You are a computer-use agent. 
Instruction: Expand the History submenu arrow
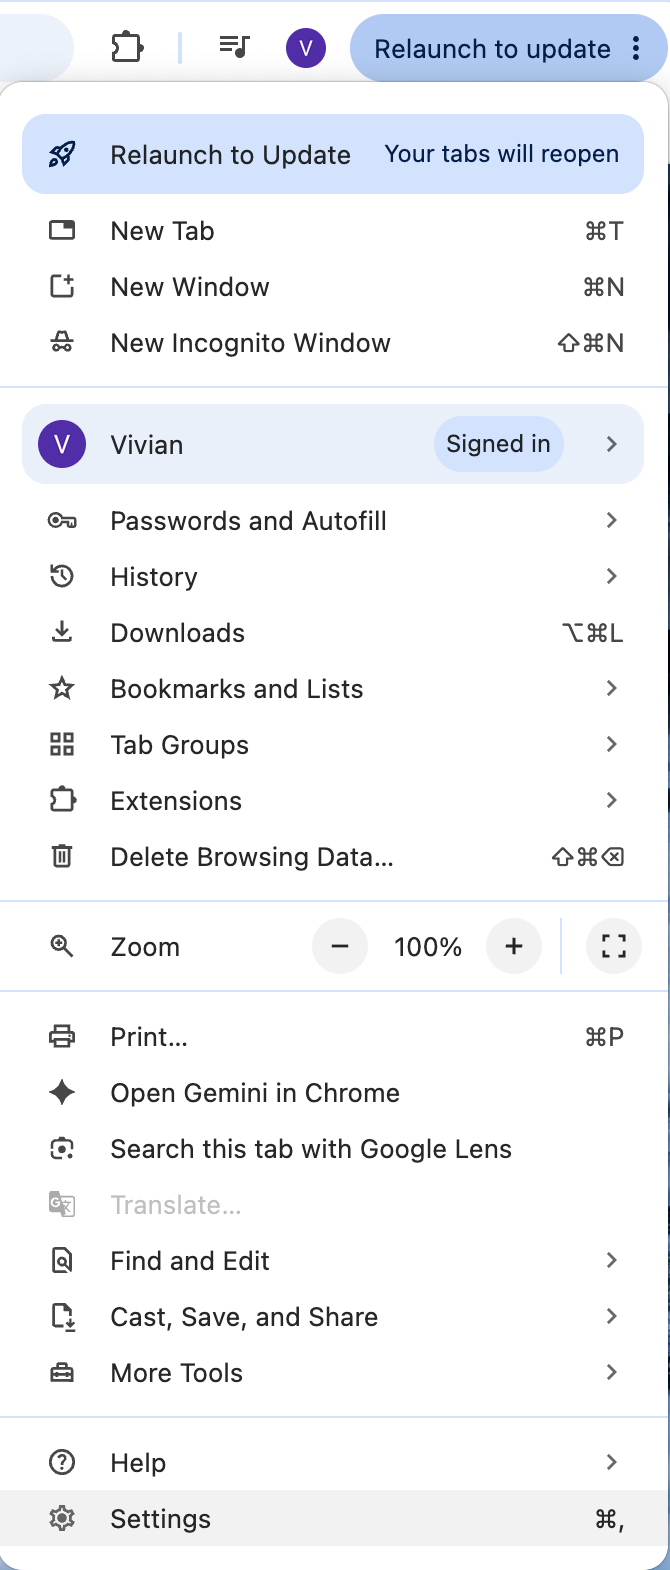[x=612, y=576]
